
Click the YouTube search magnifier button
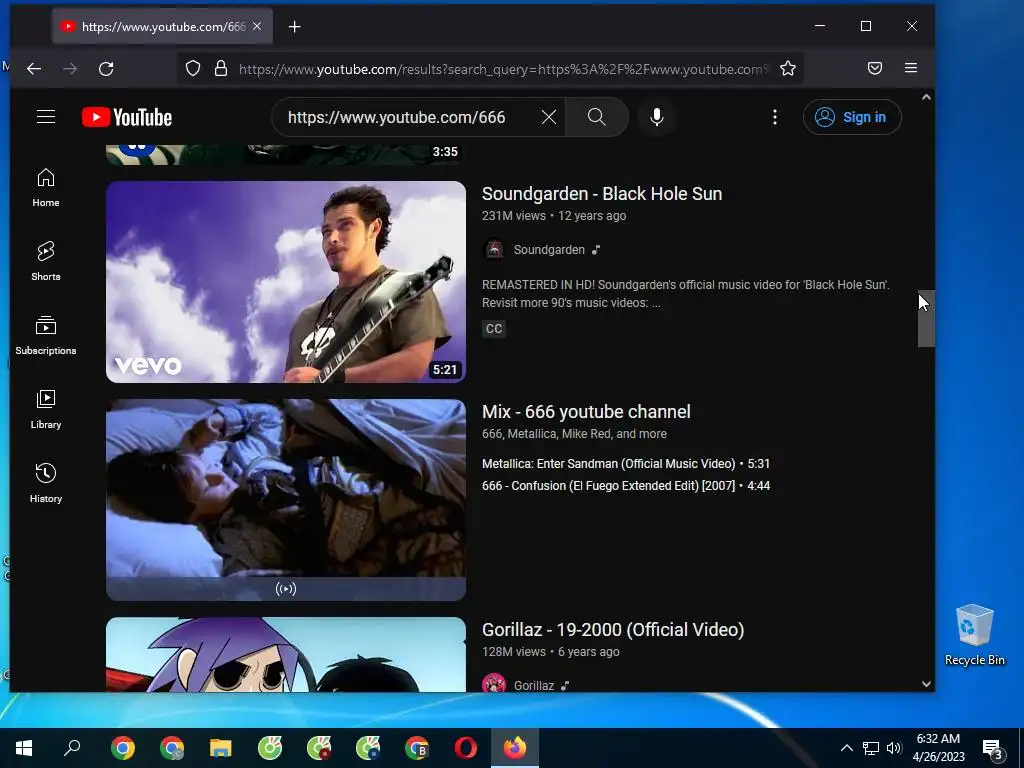coord(596,117)
